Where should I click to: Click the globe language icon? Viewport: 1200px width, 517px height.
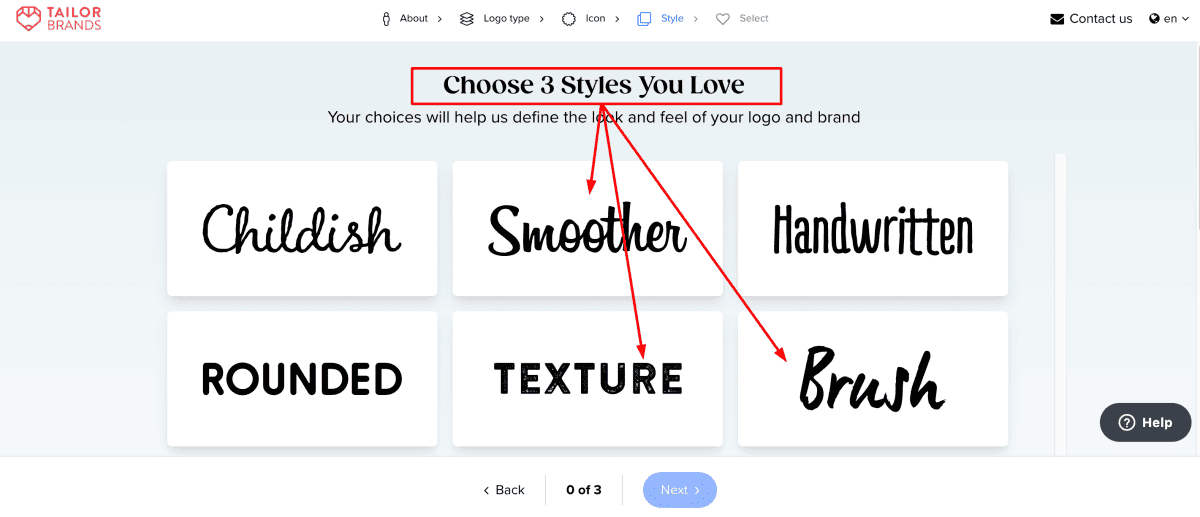pyautogui.click(x=1154, y=19)
